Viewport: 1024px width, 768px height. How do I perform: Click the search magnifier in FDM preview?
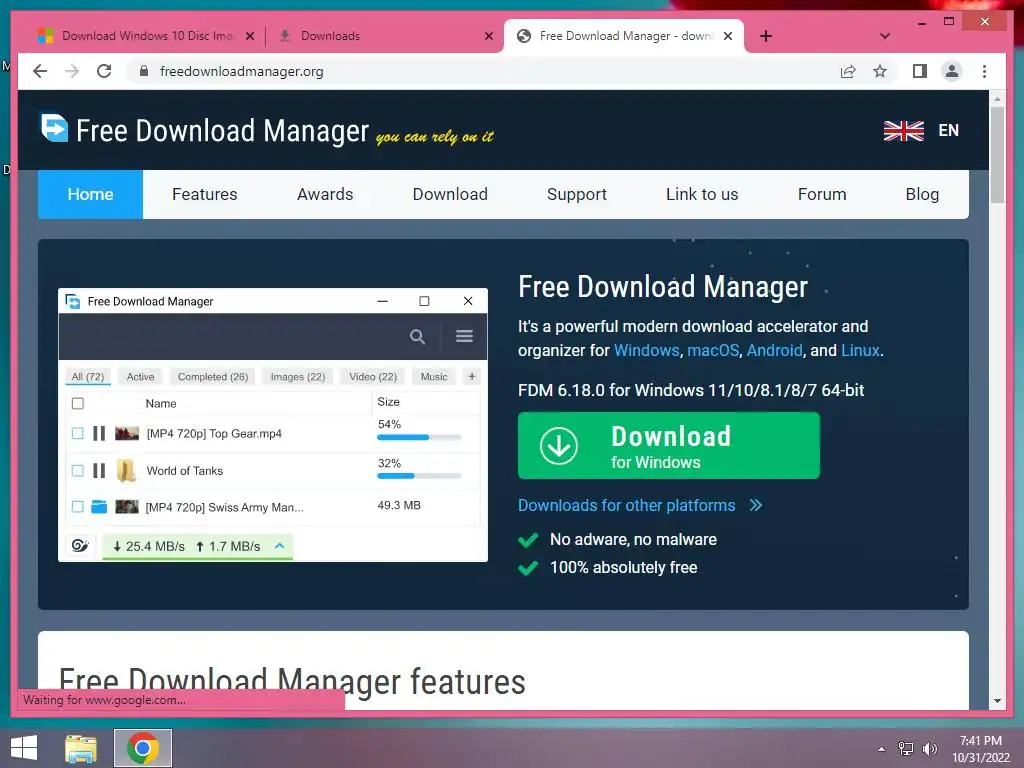point(417,336)
